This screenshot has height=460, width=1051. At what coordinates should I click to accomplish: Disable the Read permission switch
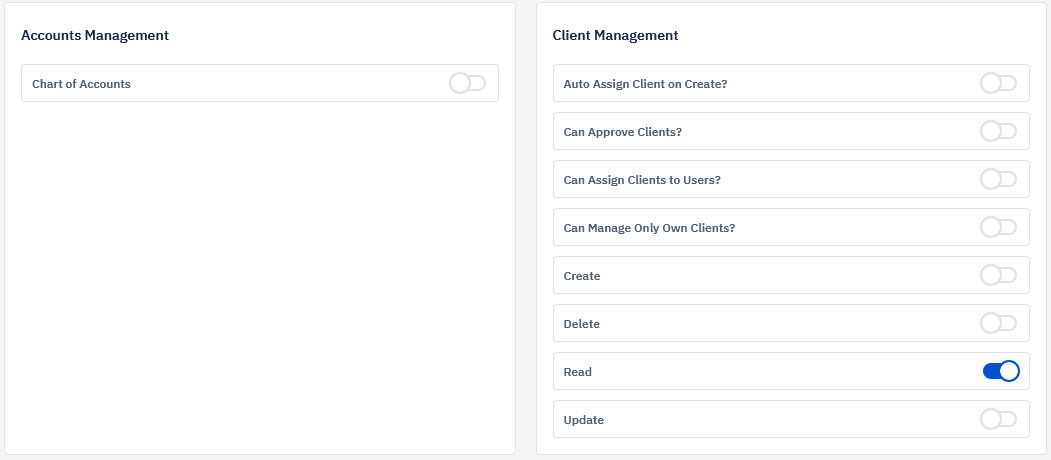pos(1001,371)
